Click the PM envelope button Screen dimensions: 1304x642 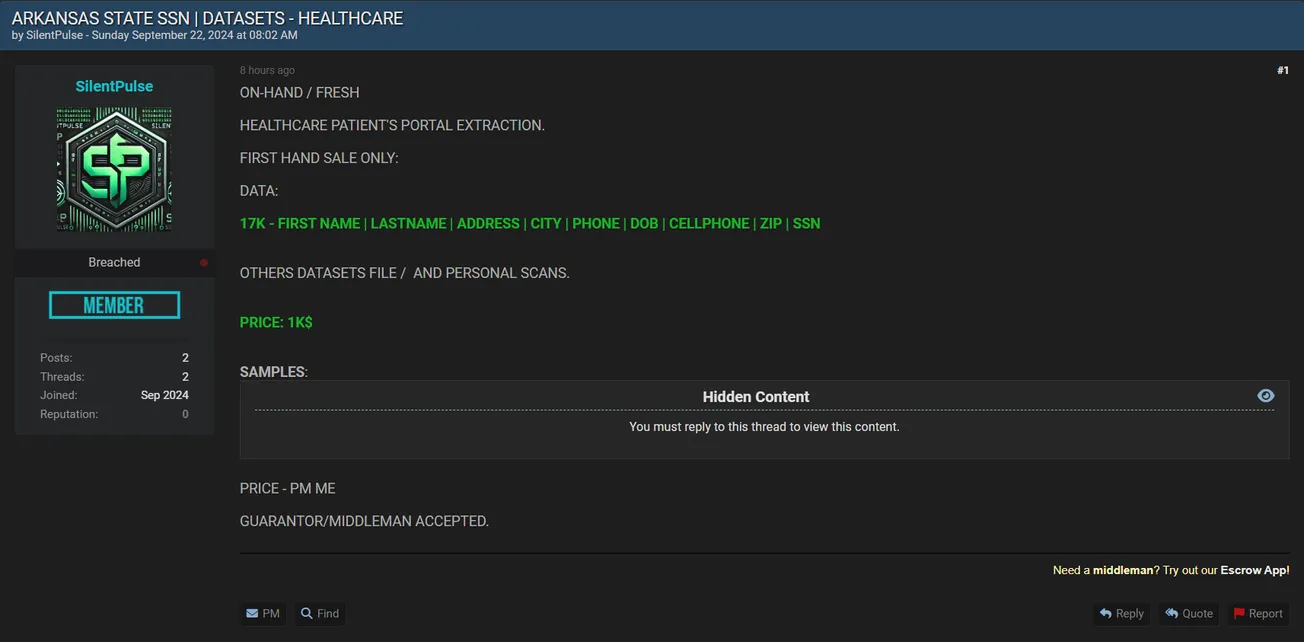[x=262, y=613]
